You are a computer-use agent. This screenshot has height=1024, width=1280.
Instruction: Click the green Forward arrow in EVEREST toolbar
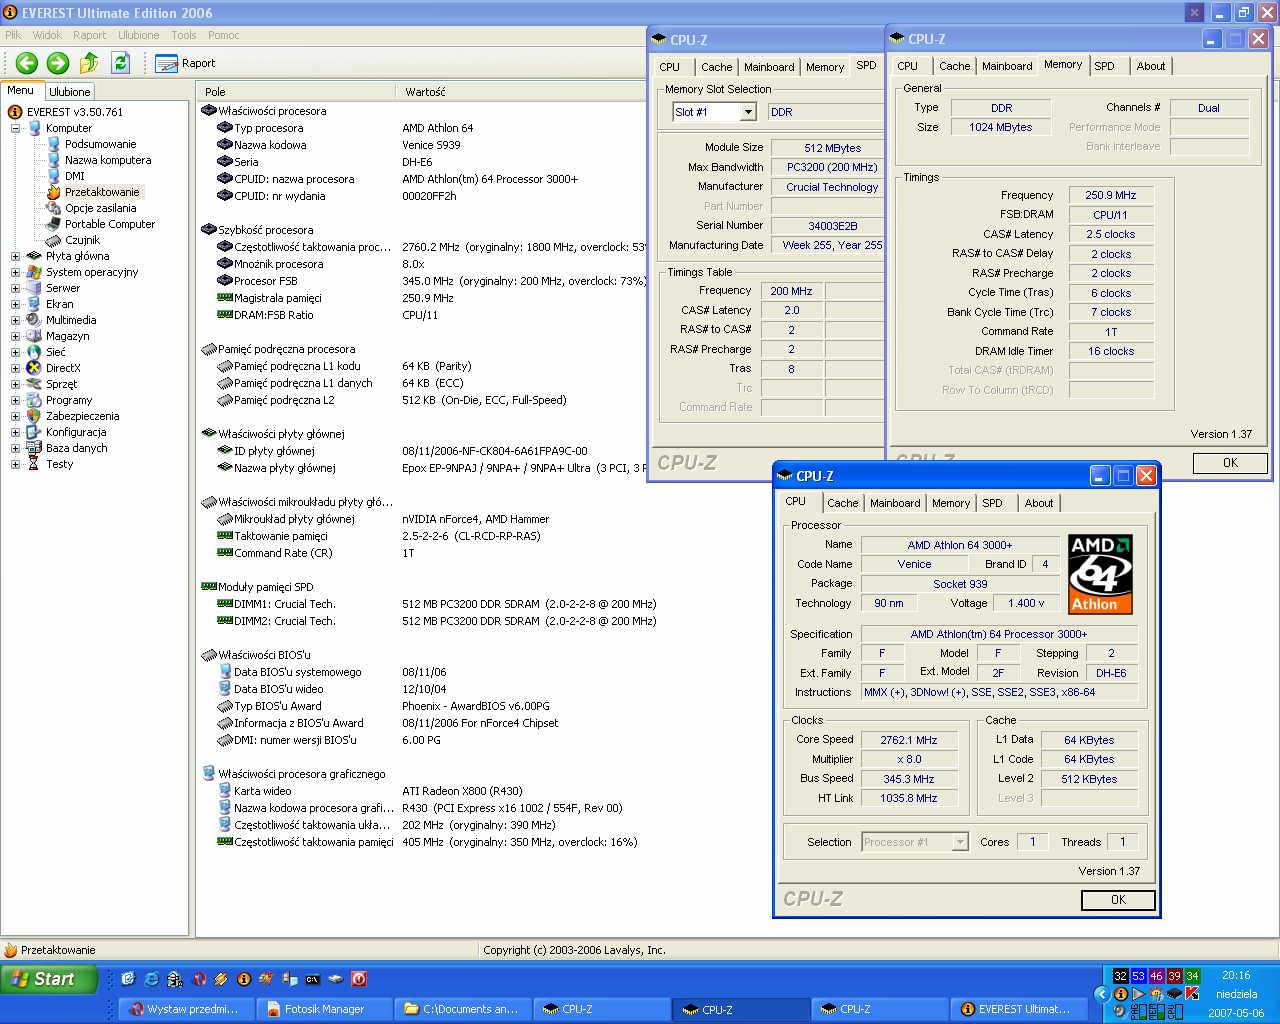click(58, 63)
